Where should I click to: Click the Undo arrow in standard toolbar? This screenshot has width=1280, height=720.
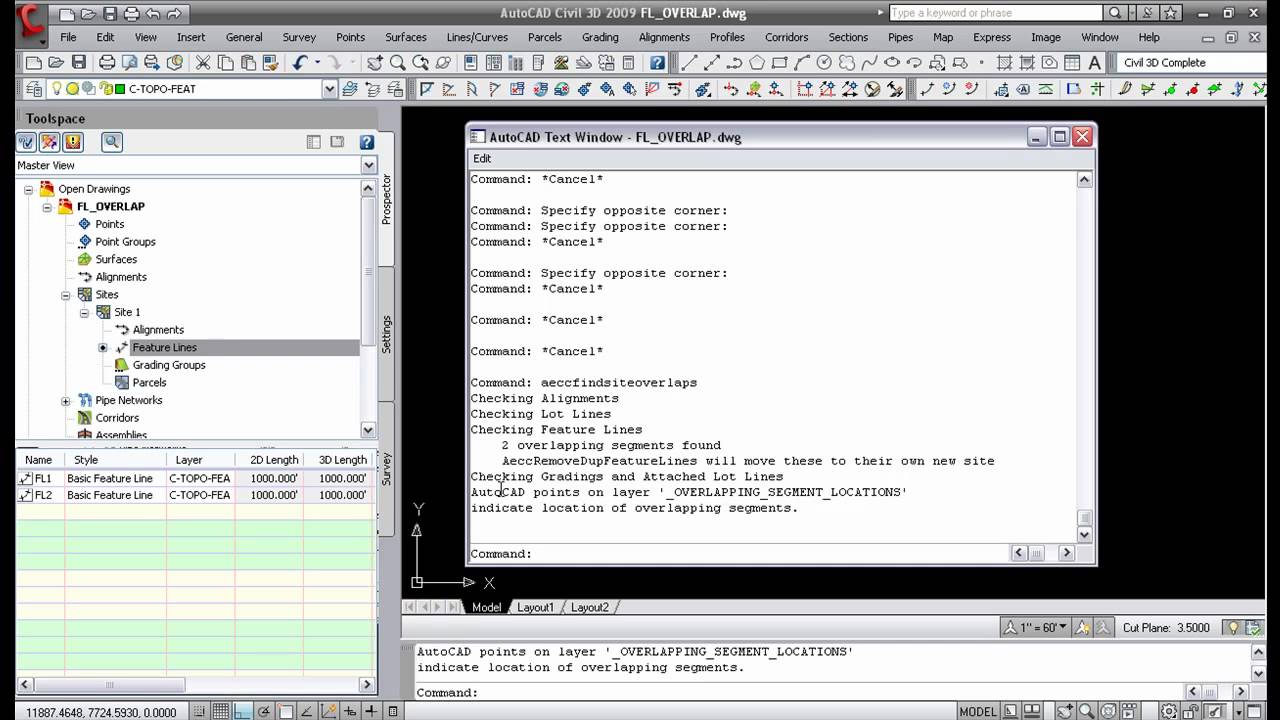(300, 62)
